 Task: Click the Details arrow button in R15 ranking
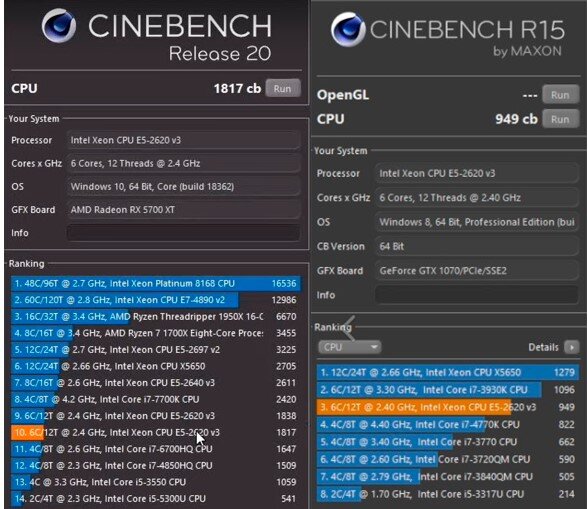pyautogui.click(x=572, y=347)
